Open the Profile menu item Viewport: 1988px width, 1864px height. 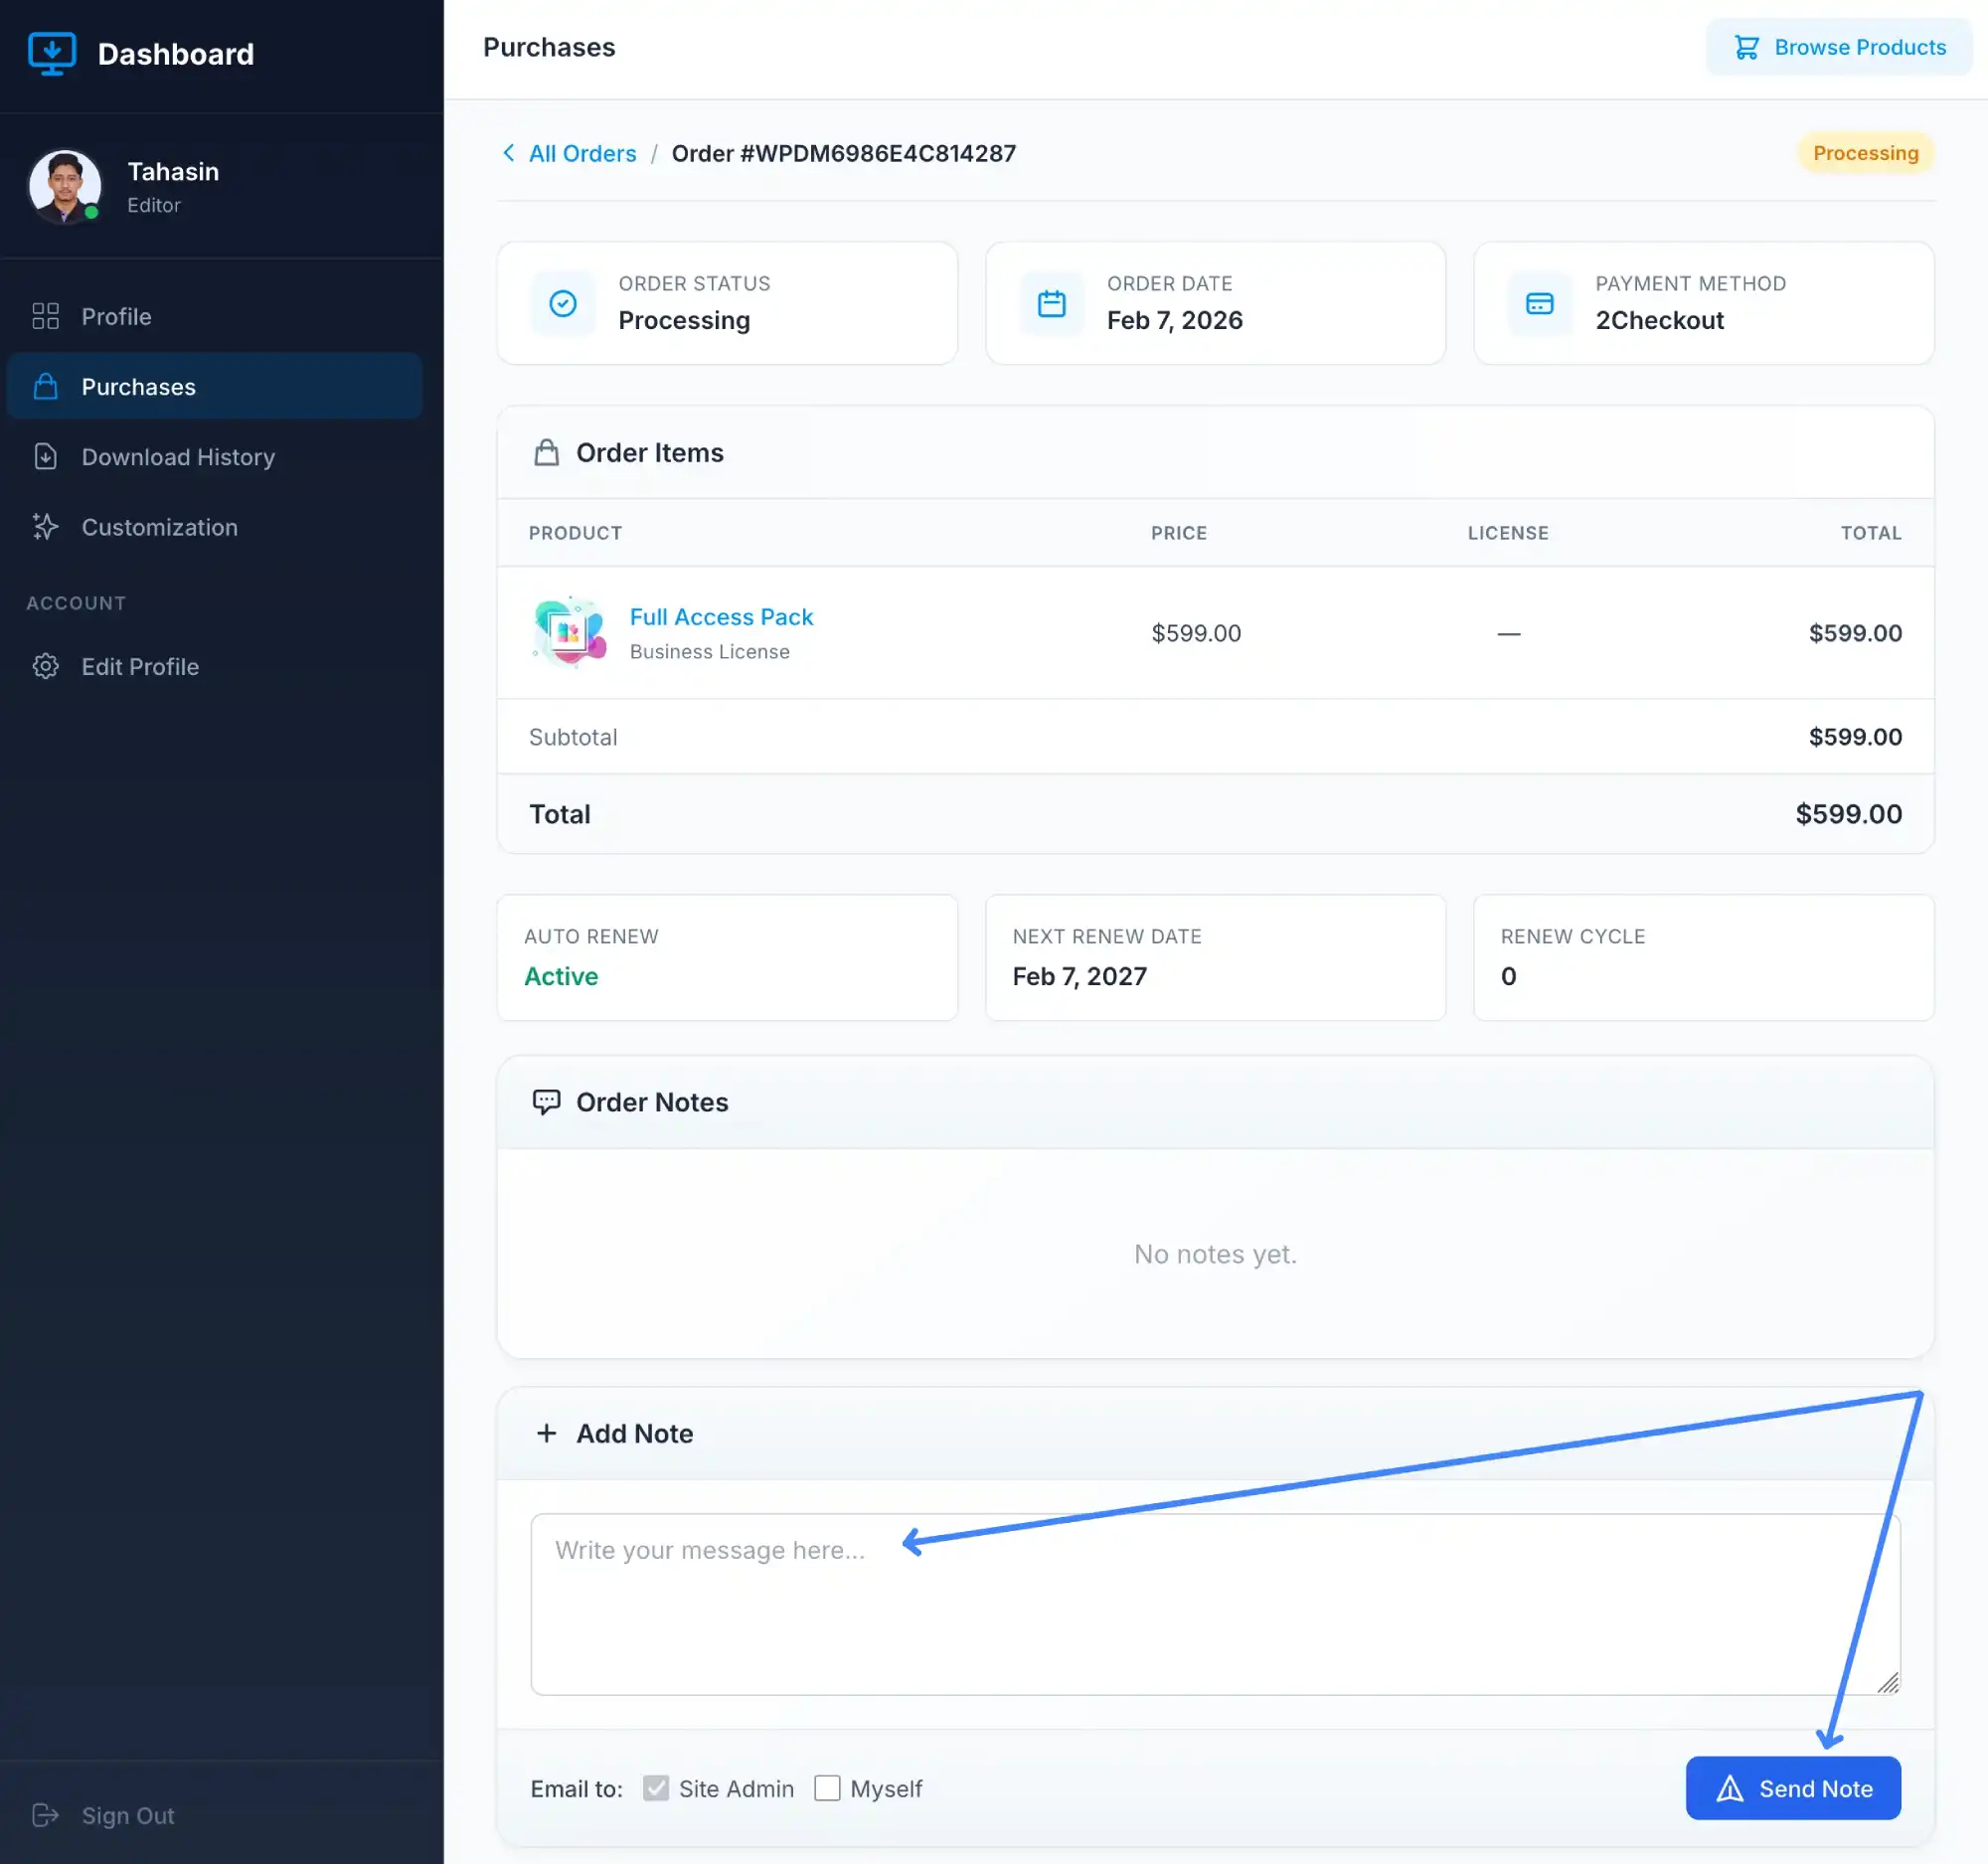tap(116, 317)
